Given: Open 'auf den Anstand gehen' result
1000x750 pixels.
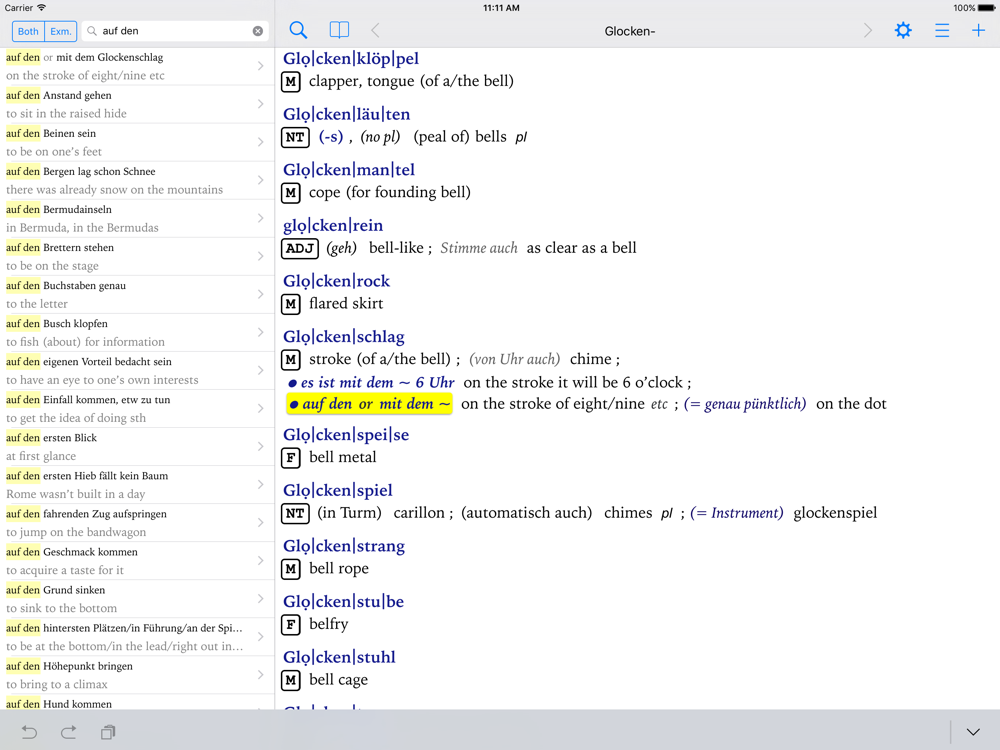Looking at the screenshot, I should [137, 104].
